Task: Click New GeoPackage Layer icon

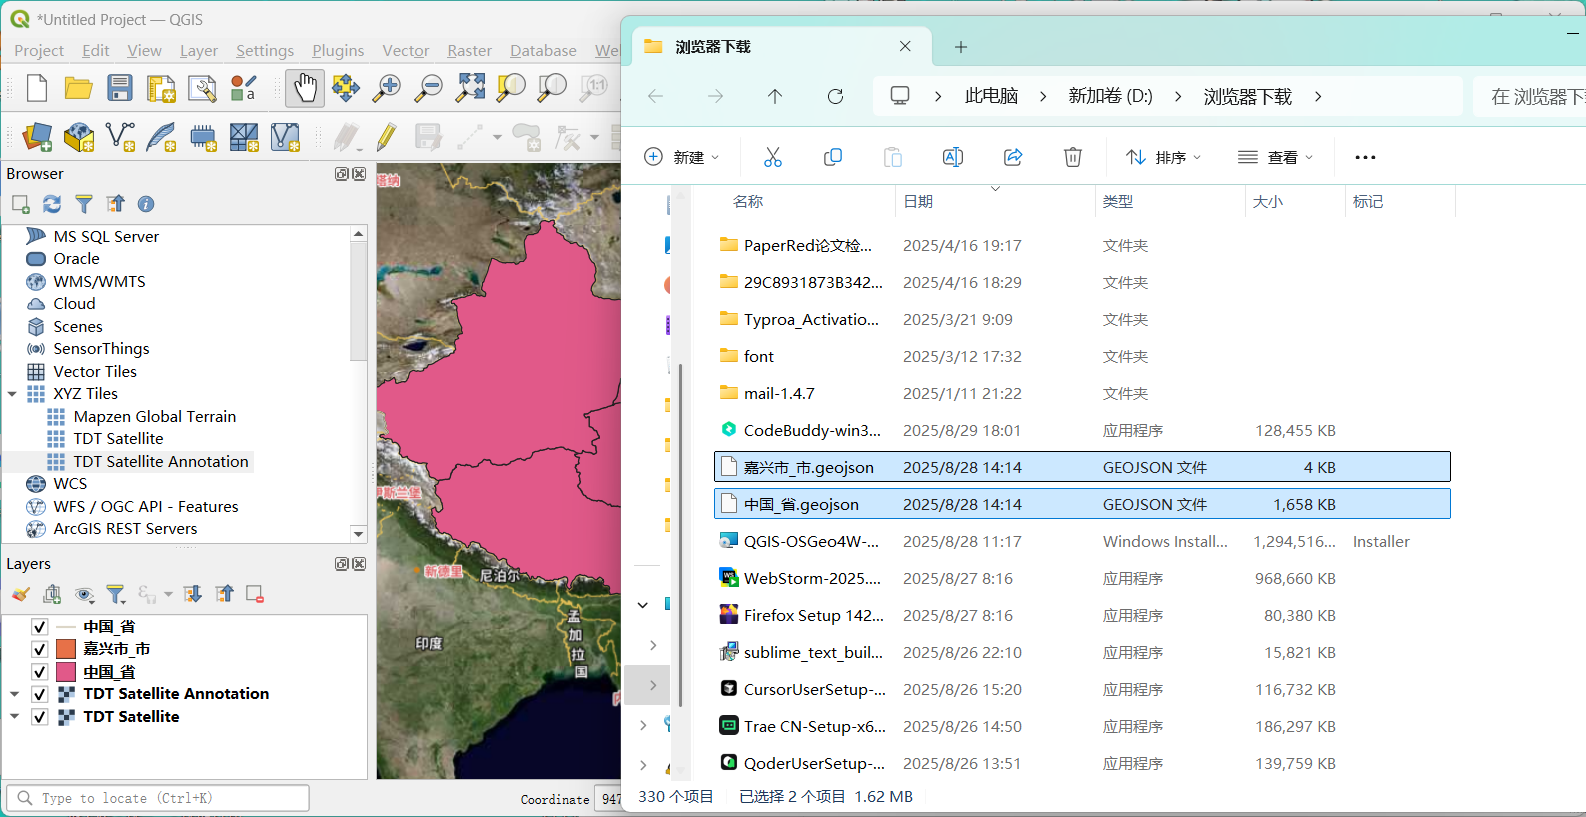Action: [79, 137]
